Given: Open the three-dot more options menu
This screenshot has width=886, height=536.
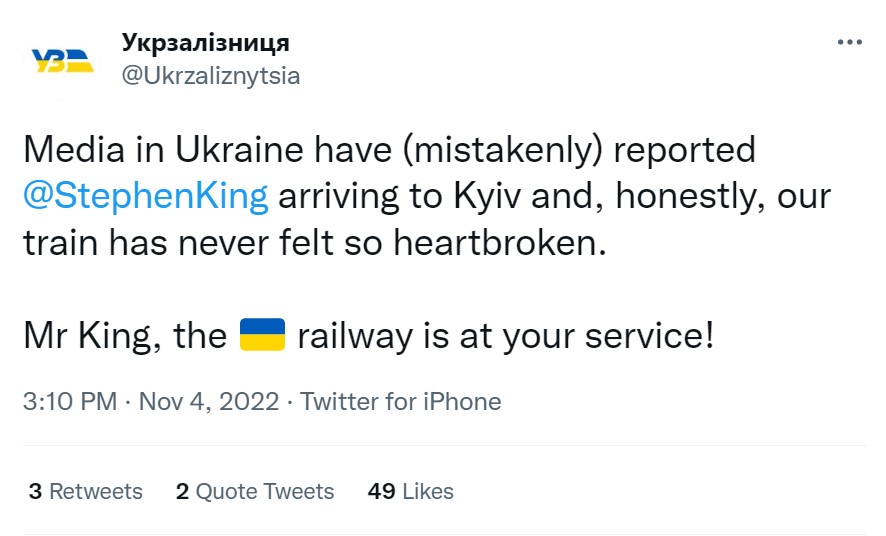Looking at the screenshot, I should (x=849, y=44).
